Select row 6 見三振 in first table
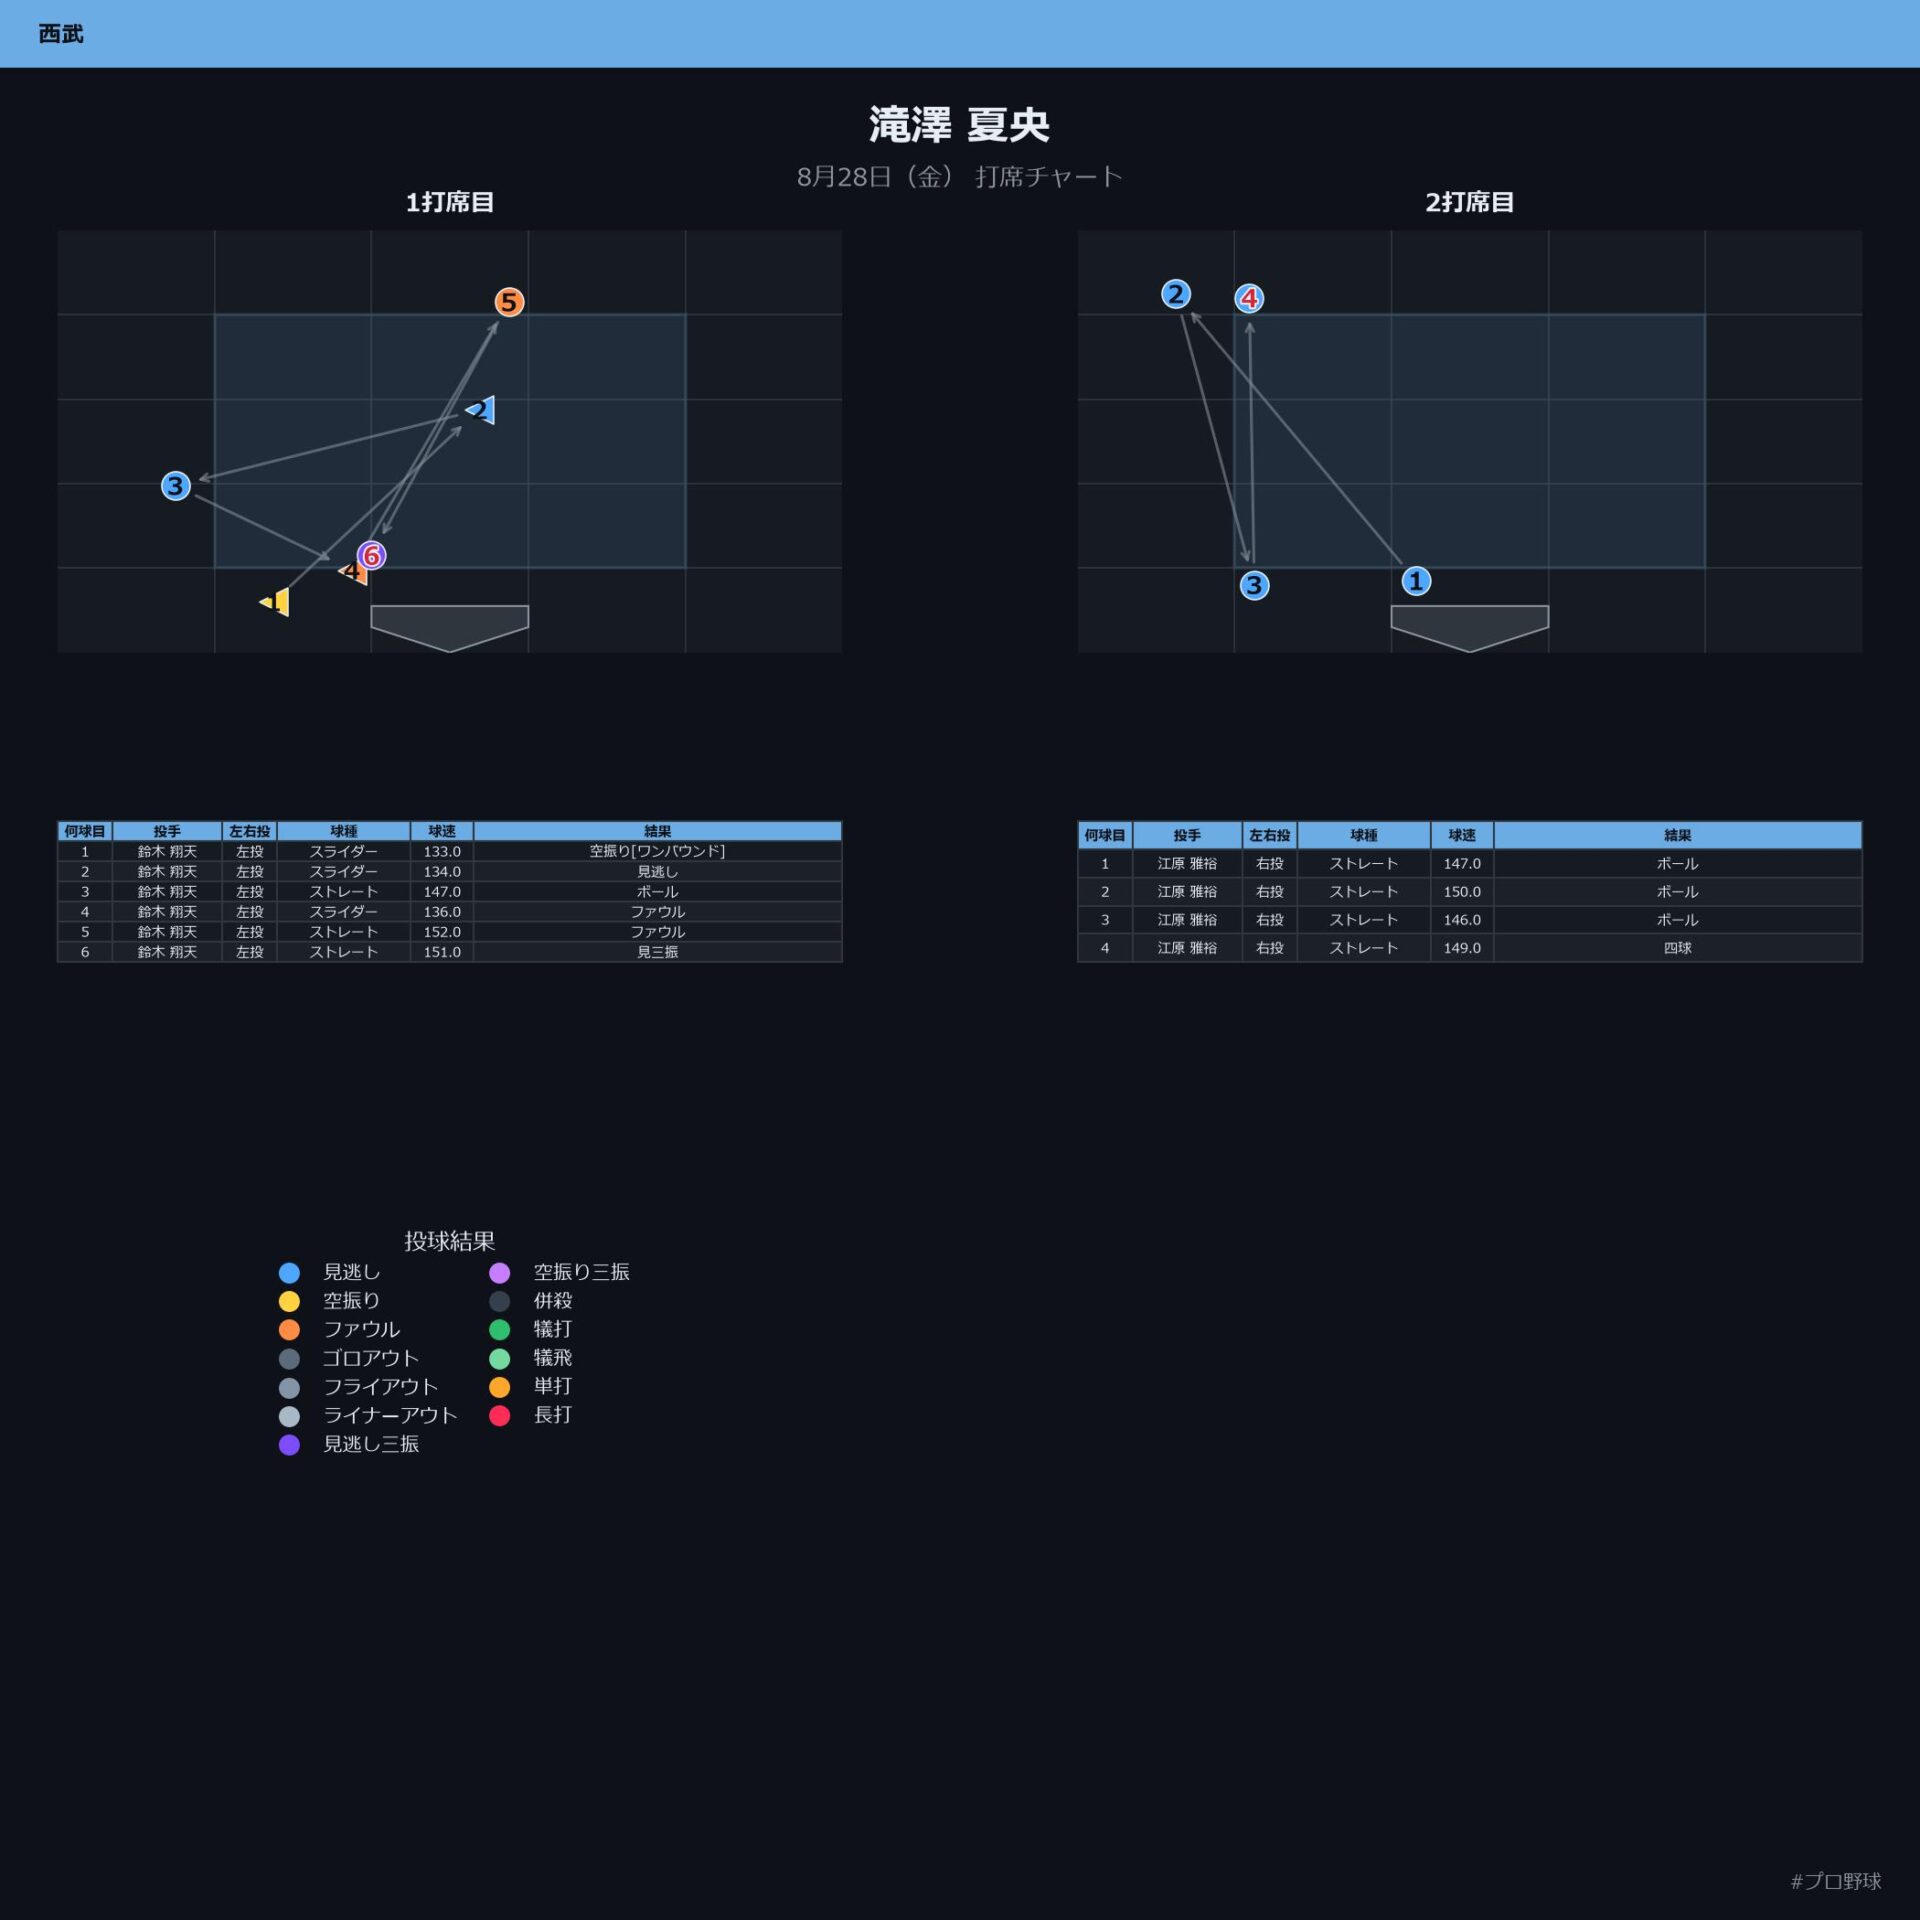1920x1920 pixels. click(x=450, y=952)
